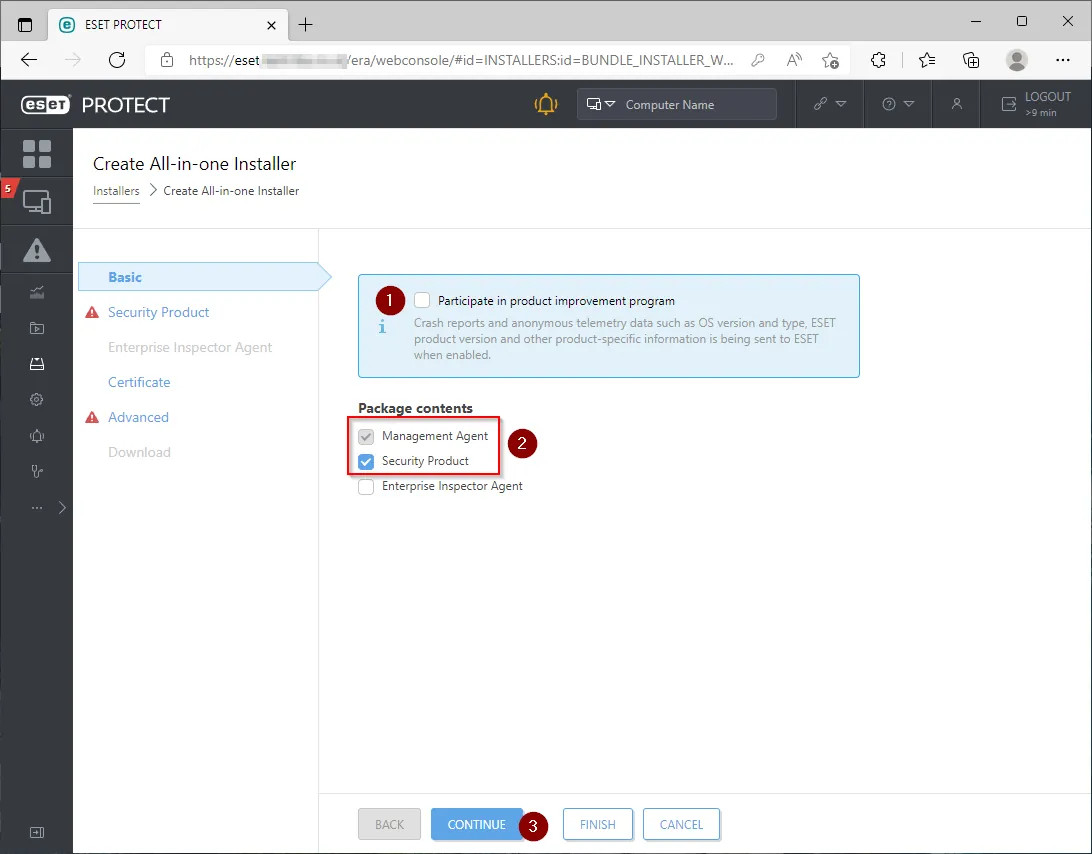Click the Create All-in-one Installer breadcrumb text
The height and width of the screenshot is (854, 1092).
click(x=231, y=191)
